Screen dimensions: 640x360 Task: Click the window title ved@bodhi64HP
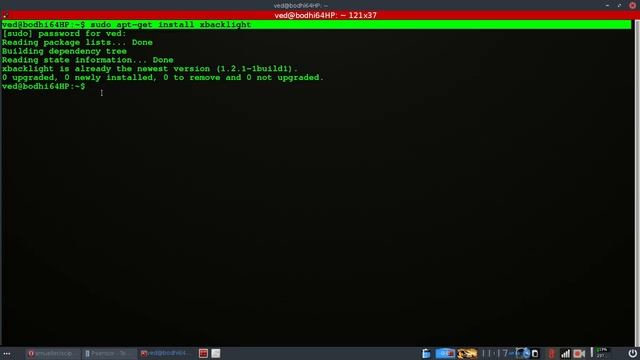pyautogui.click(x=300, y=5)
